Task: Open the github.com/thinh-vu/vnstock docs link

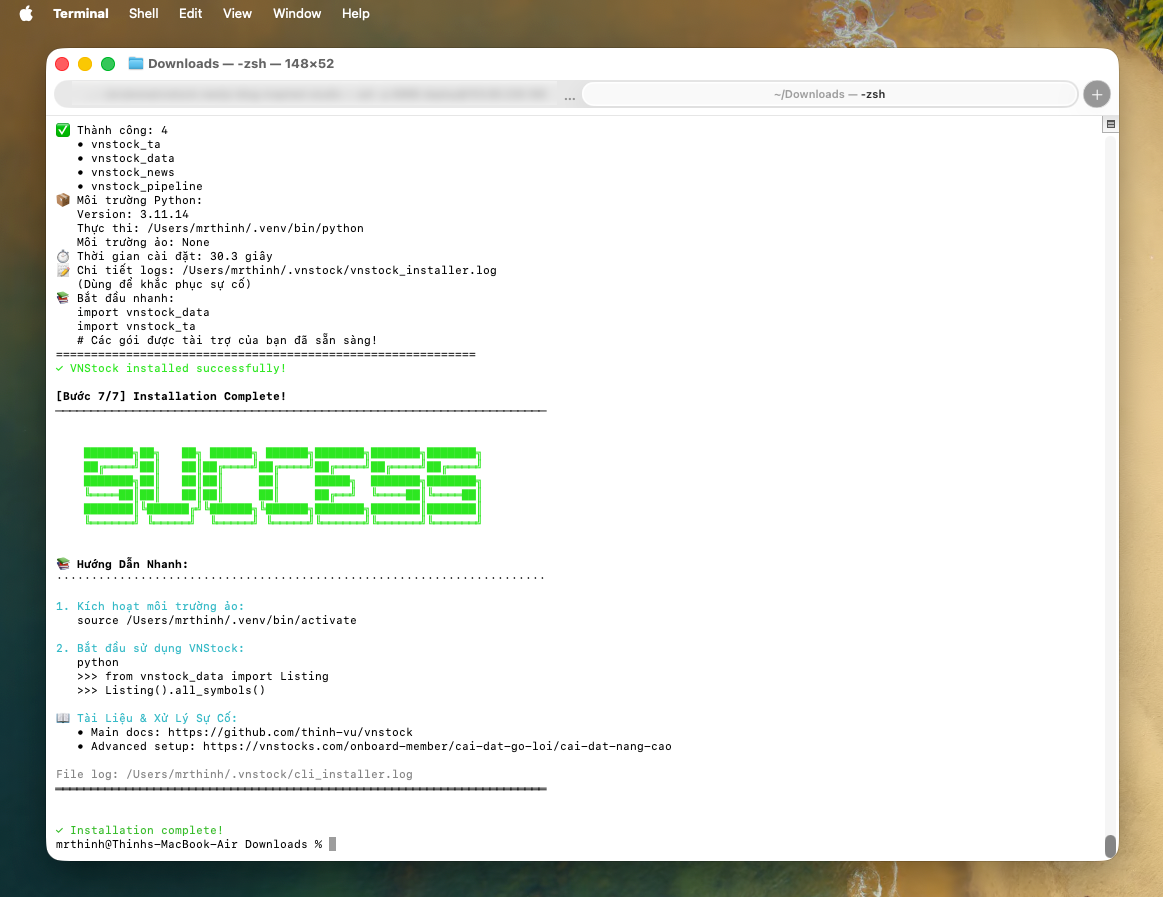Action: click(x=290, y=732)
